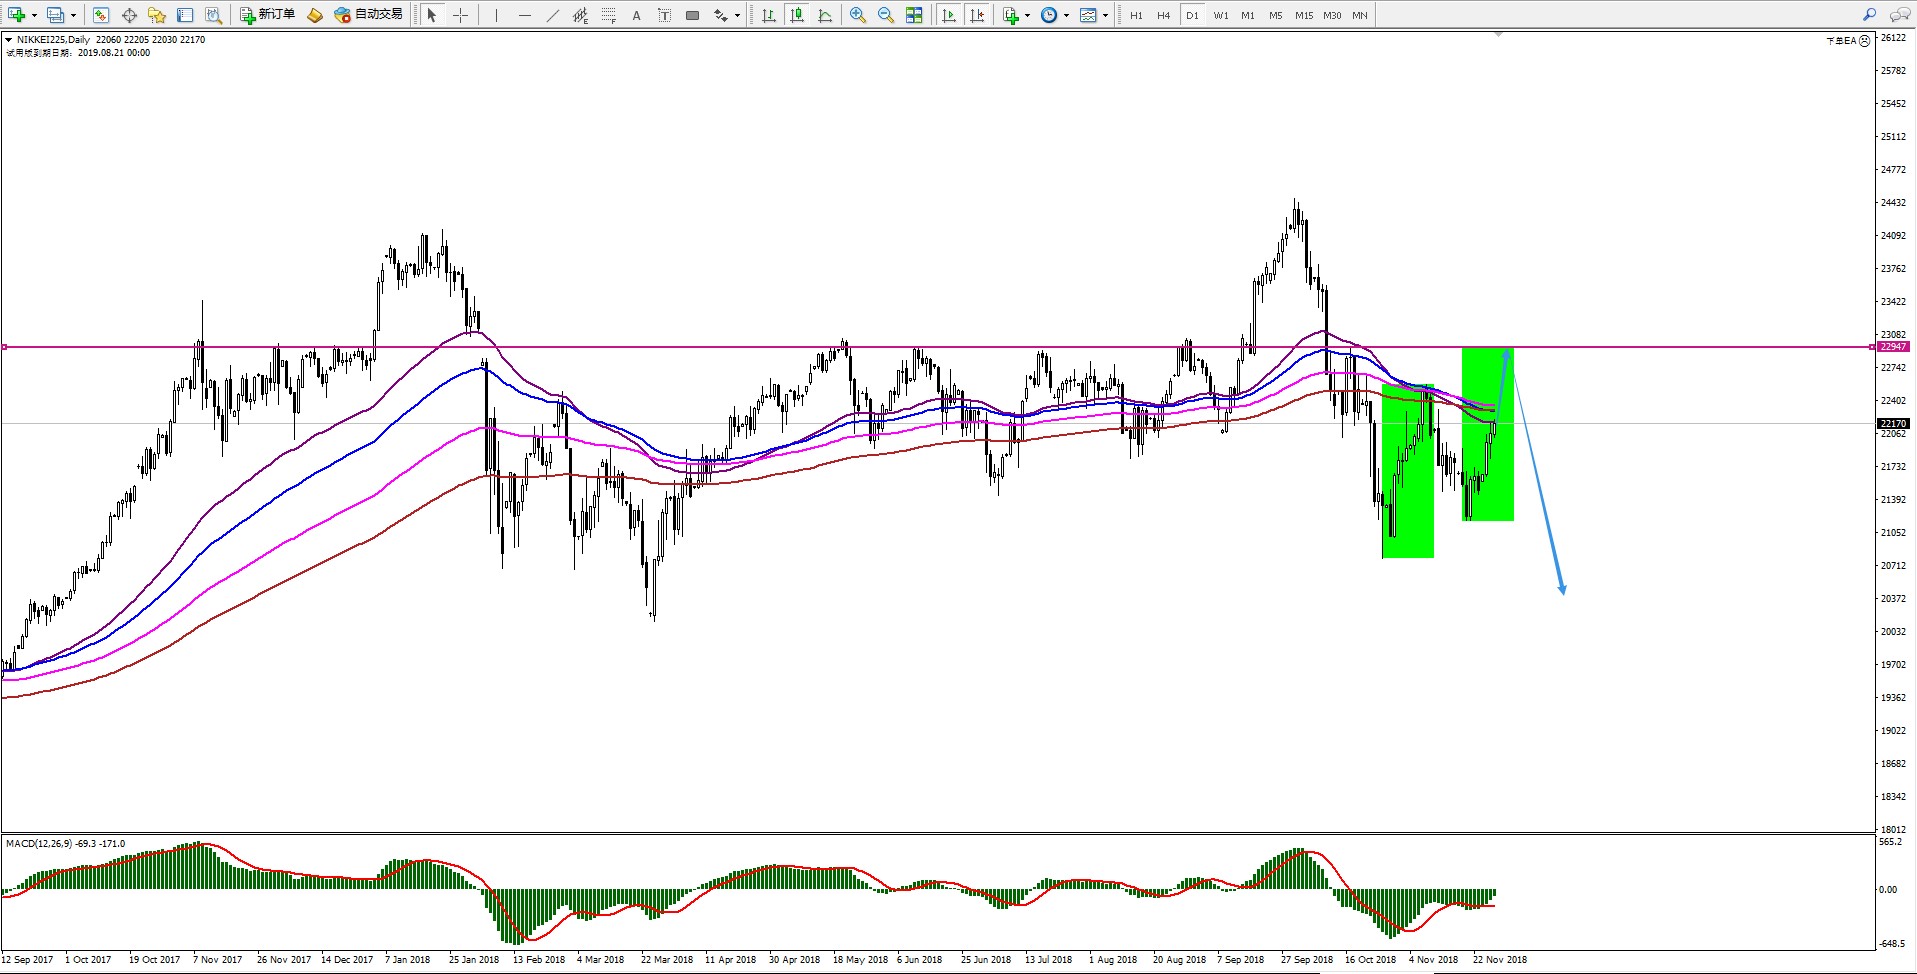Click the NIKKEI225,Daily chart title triangle
The width and height of the screenshot is (1917, 974).
tap(9, 40)
